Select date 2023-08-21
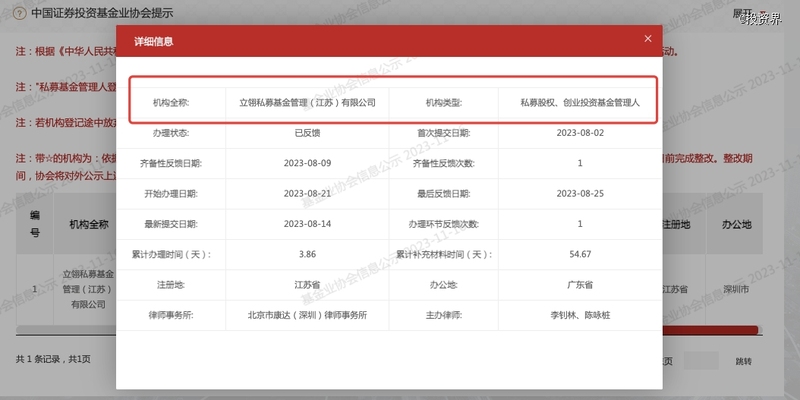Image resolution: width=800 pixels, height=400 pixels. click(307, 193)
